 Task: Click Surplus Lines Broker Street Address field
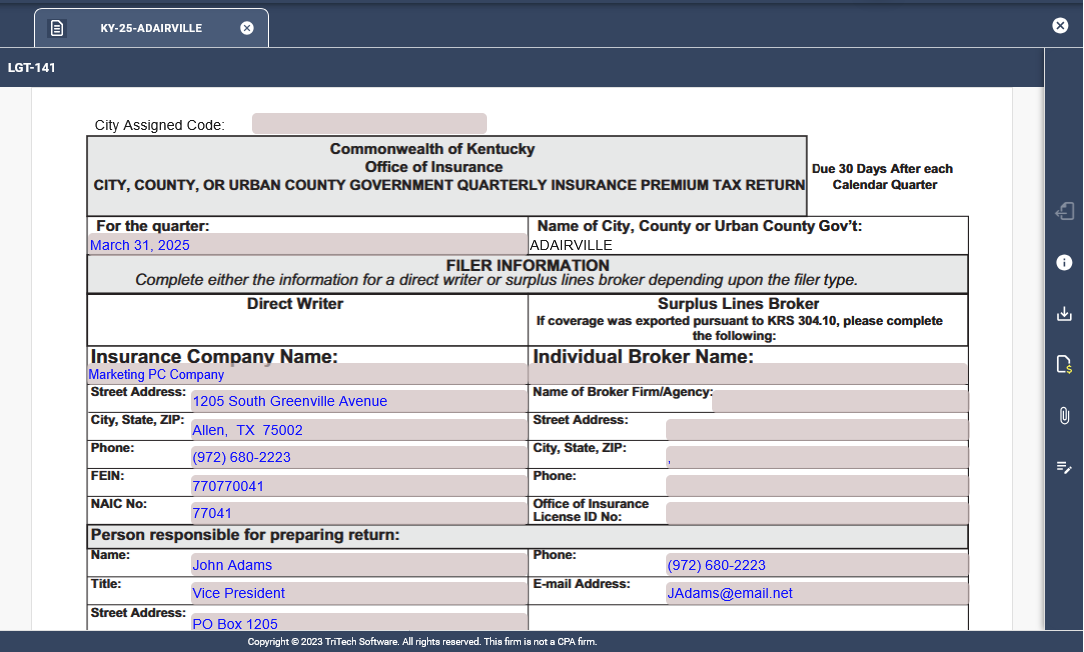coord(817,429)
